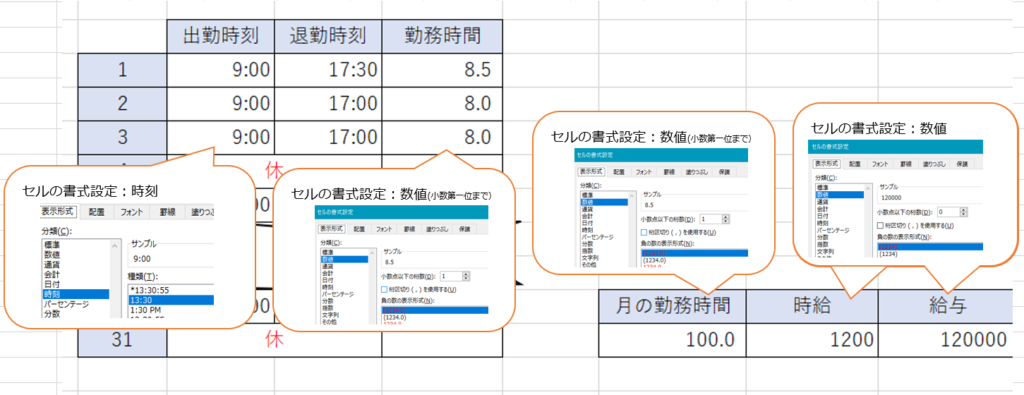The width and height of the screenshot is (1024, 395).
Task: Open 保護 tab in the sample 120000 dialog
Action: (x=961, y=164)
